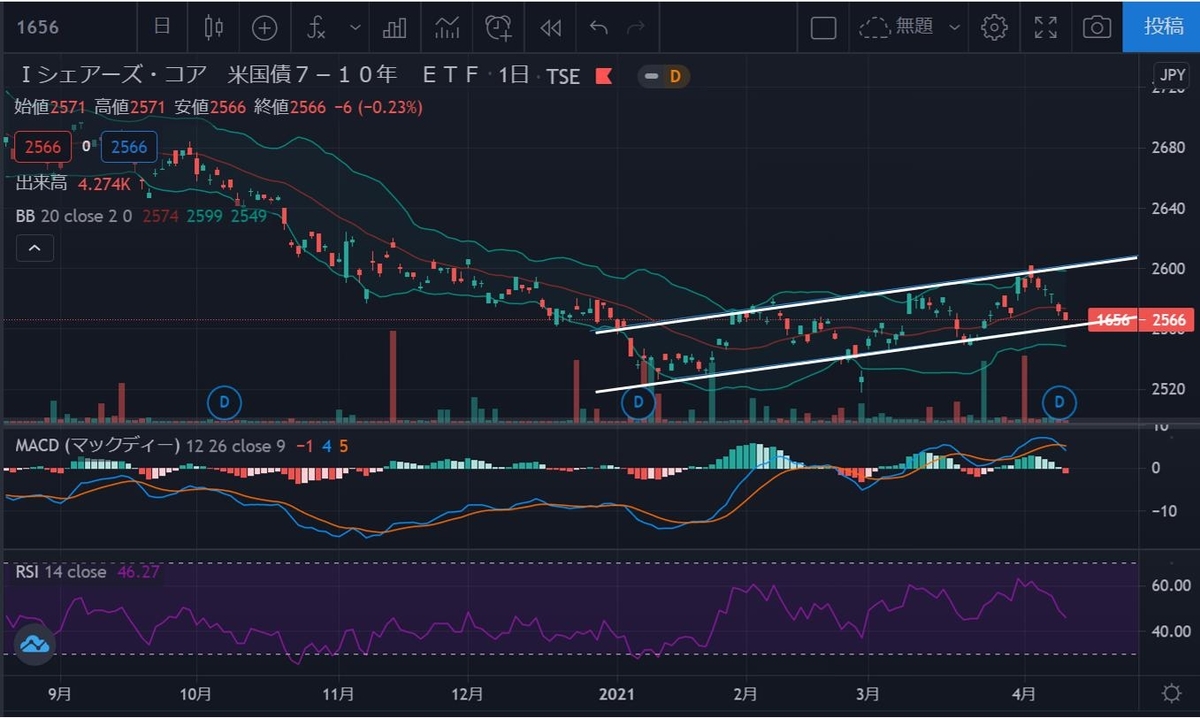1200x718 pixels.
Task: Click the blue cloud logo icon
Action: (x=36, y=644)
